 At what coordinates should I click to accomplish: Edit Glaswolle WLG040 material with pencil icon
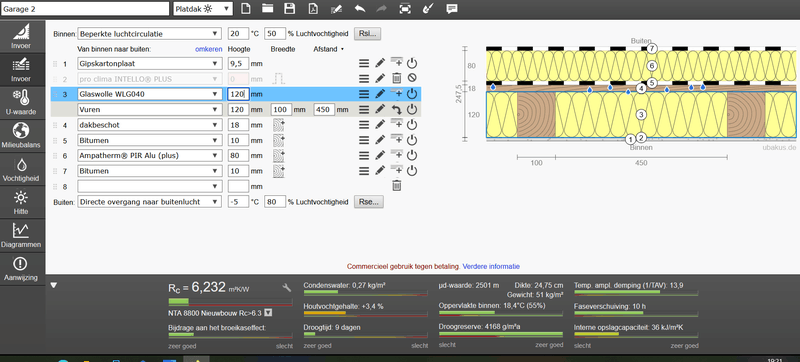[380, 94]
